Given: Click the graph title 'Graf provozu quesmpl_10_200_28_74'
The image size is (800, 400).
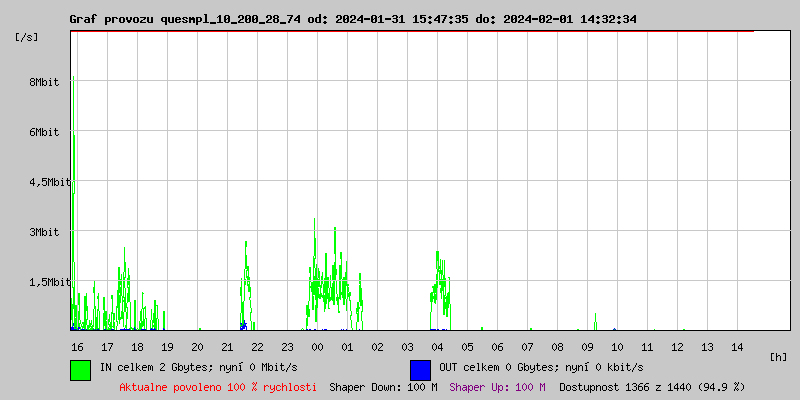Looking at the screenshot, I should (x=192, y=19).
